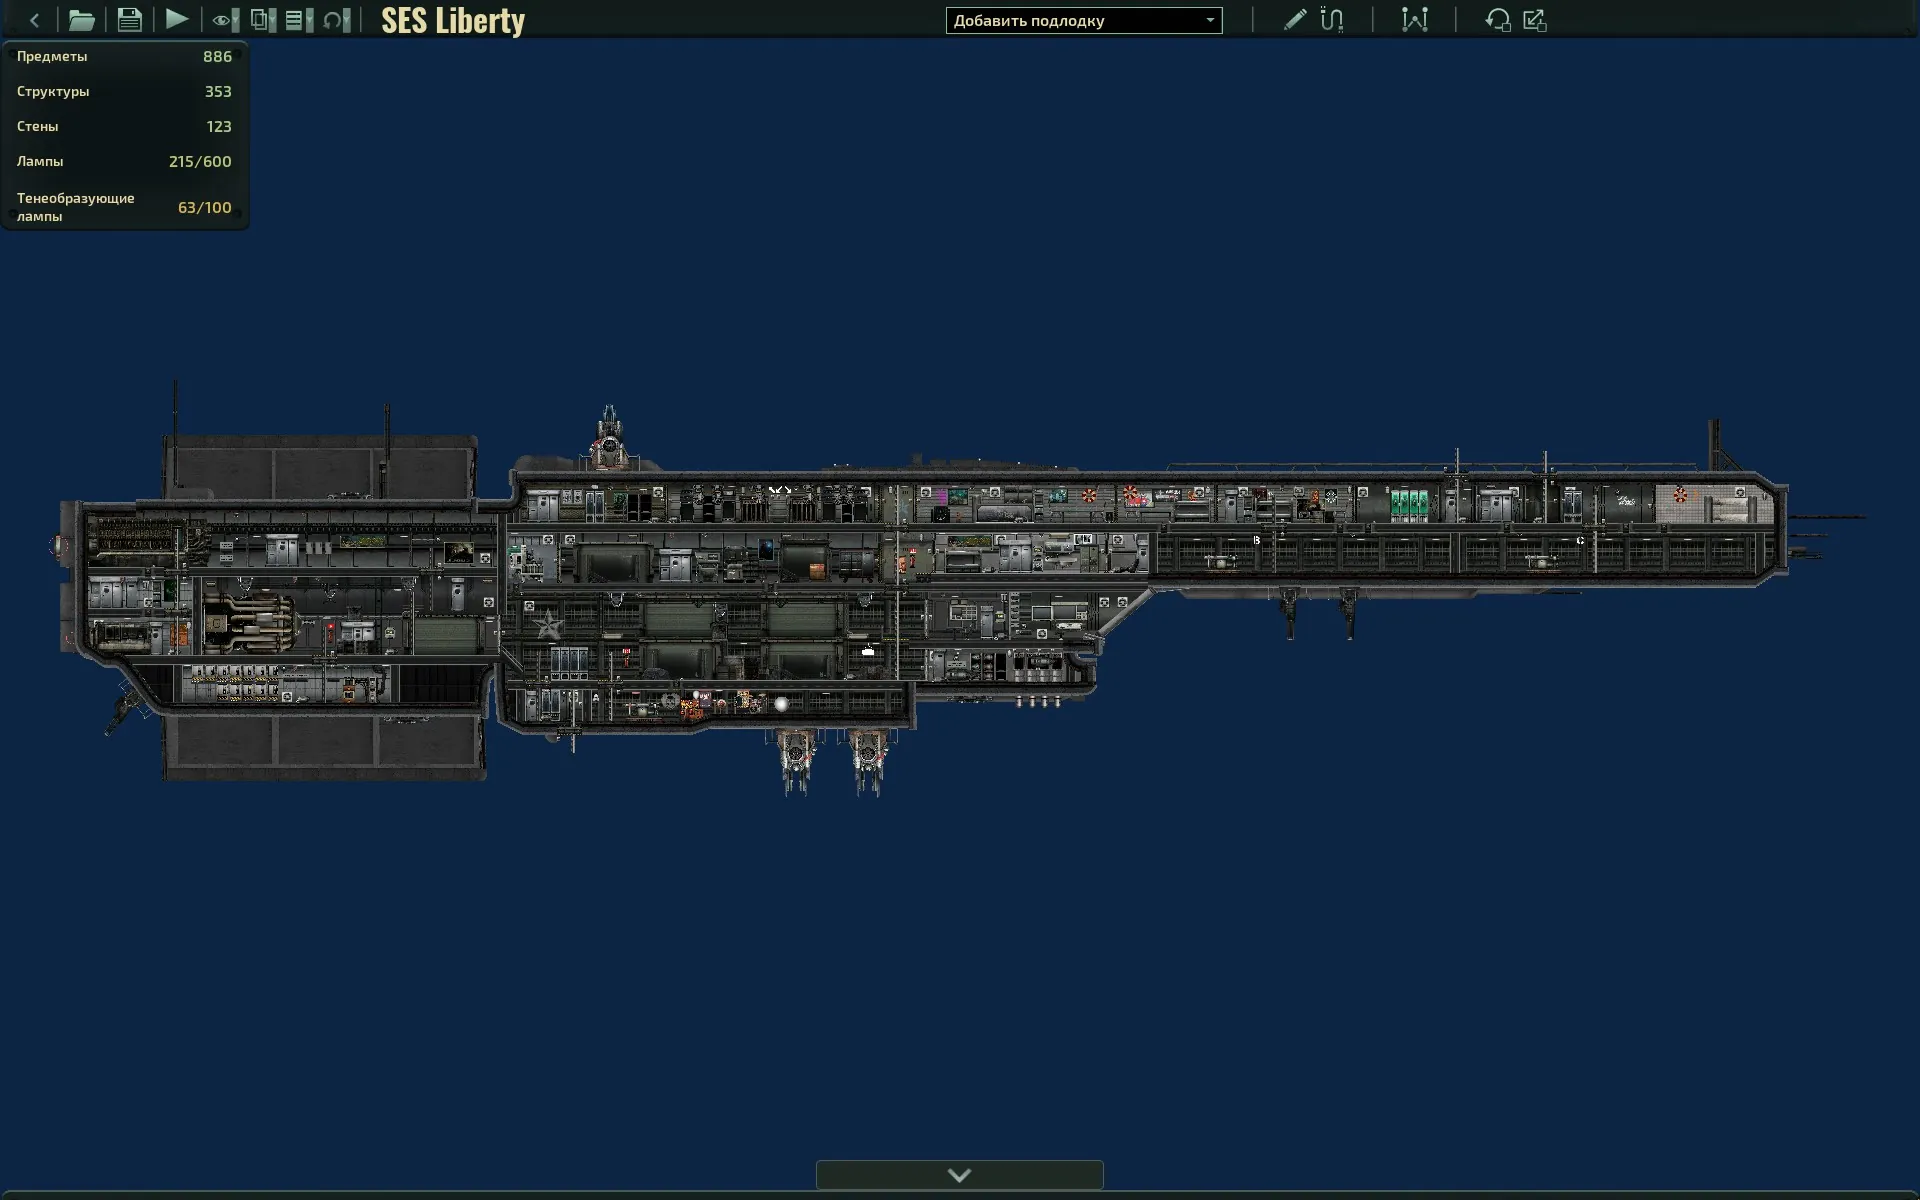
Task: Select the pencil edit mode icon
Action: click(x=1294, y=20)
